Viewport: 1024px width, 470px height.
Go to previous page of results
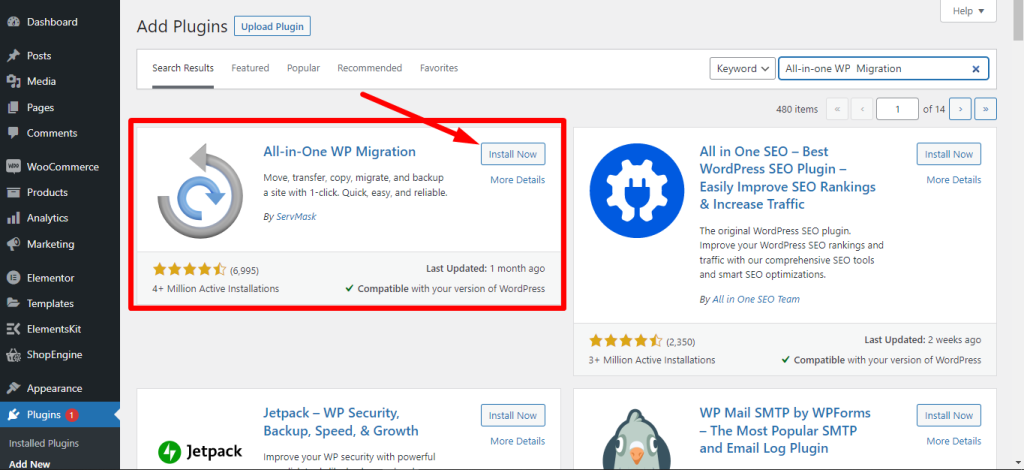click(863, 109)
